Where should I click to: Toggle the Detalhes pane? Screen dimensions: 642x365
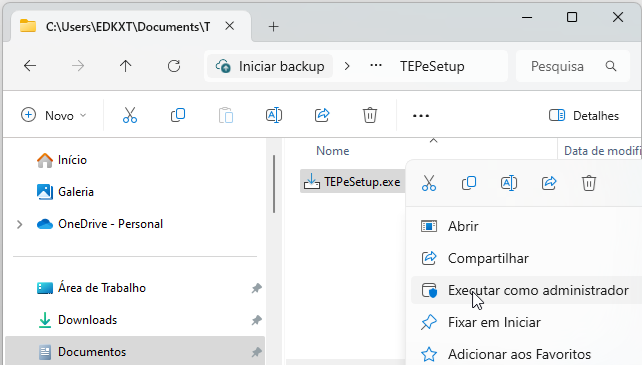pos(584,116)
